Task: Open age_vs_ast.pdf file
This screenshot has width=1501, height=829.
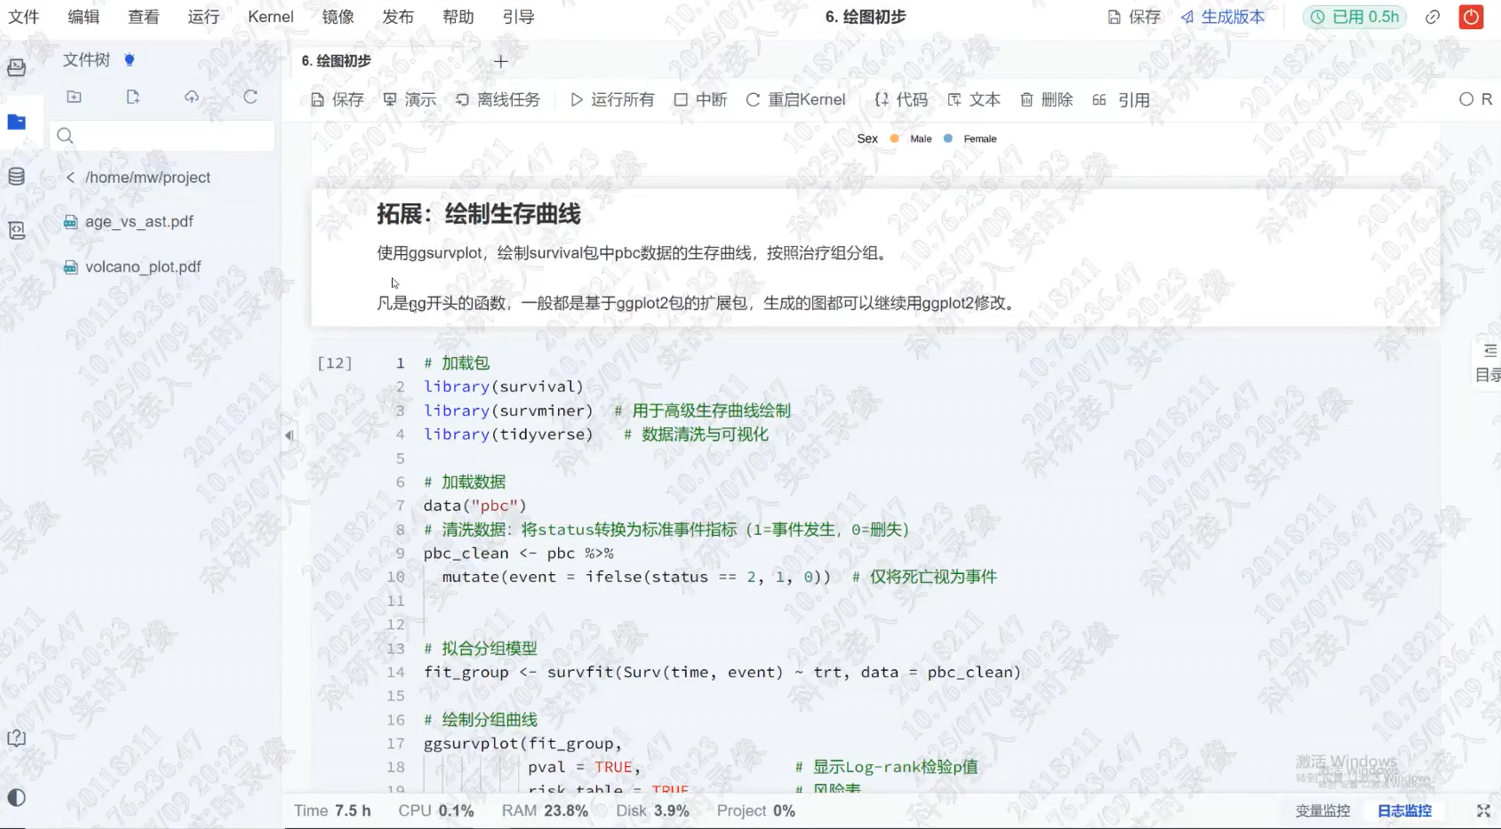Action: (x=139, y=222)
